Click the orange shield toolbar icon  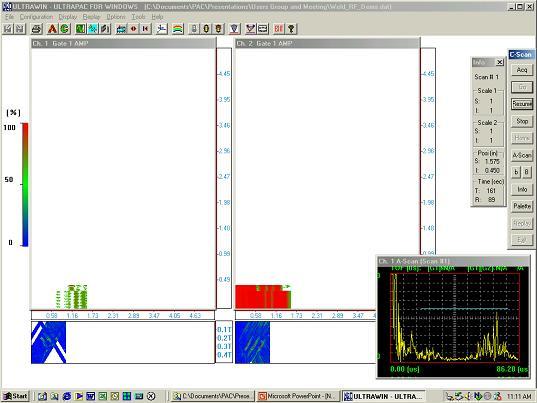(218, 29)
